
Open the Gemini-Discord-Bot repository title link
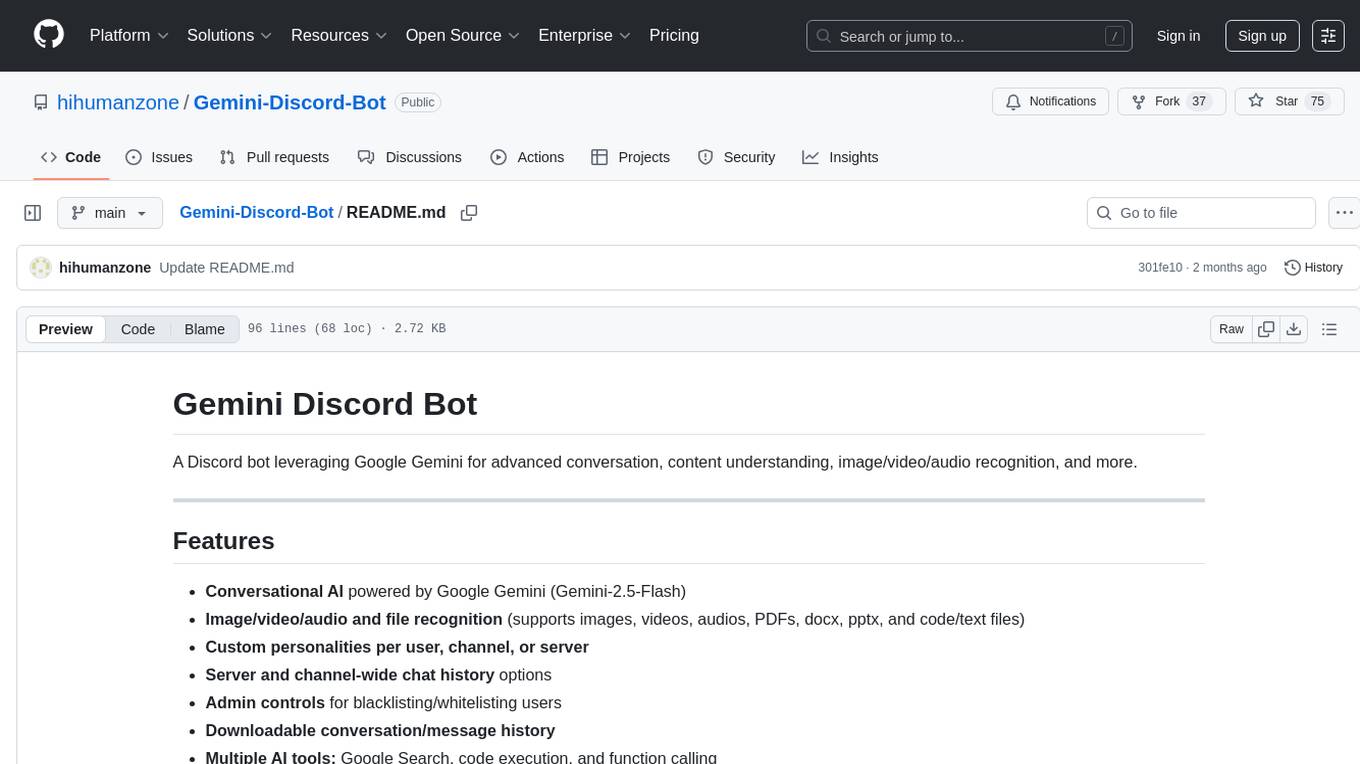[289, 102]
